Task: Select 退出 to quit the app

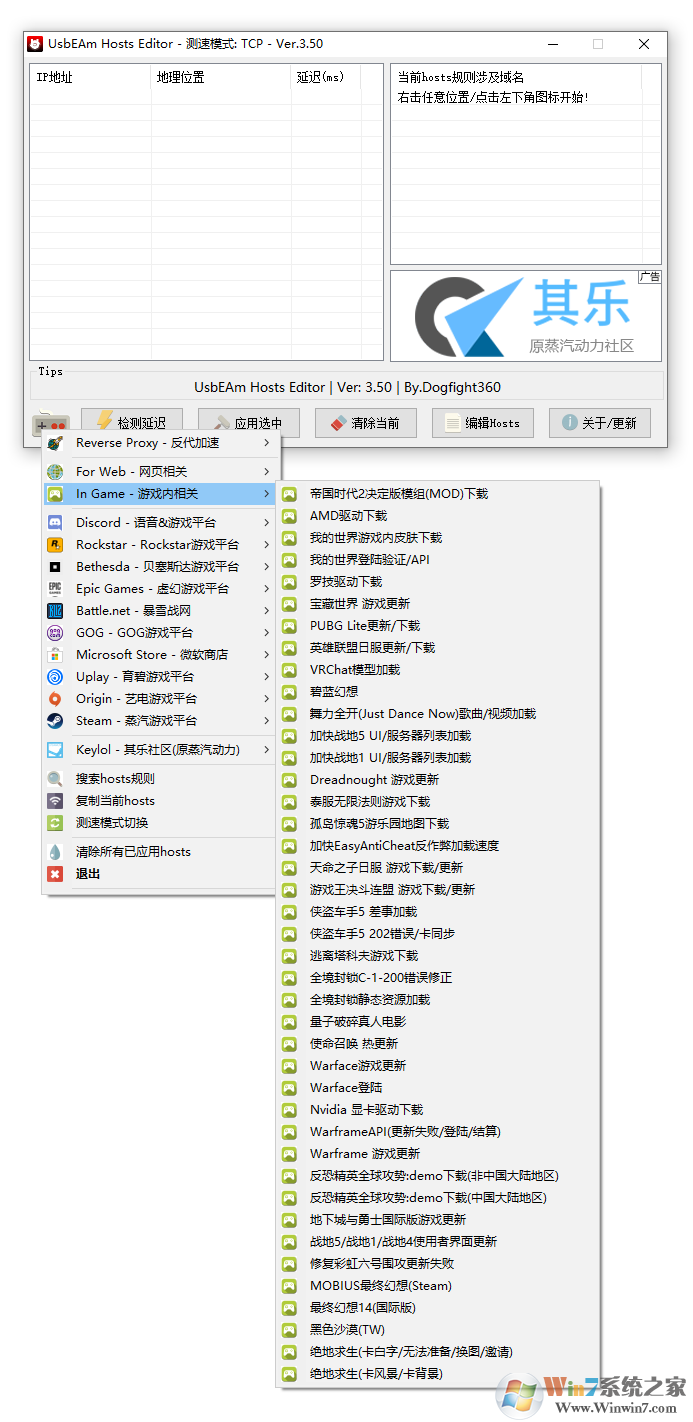Action: (159, 873)
